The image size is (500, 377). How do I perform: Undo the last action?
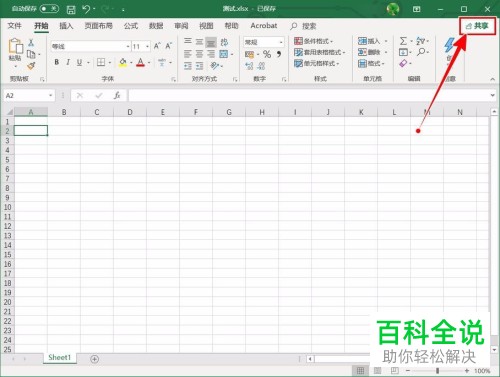(x=86, y=9)
